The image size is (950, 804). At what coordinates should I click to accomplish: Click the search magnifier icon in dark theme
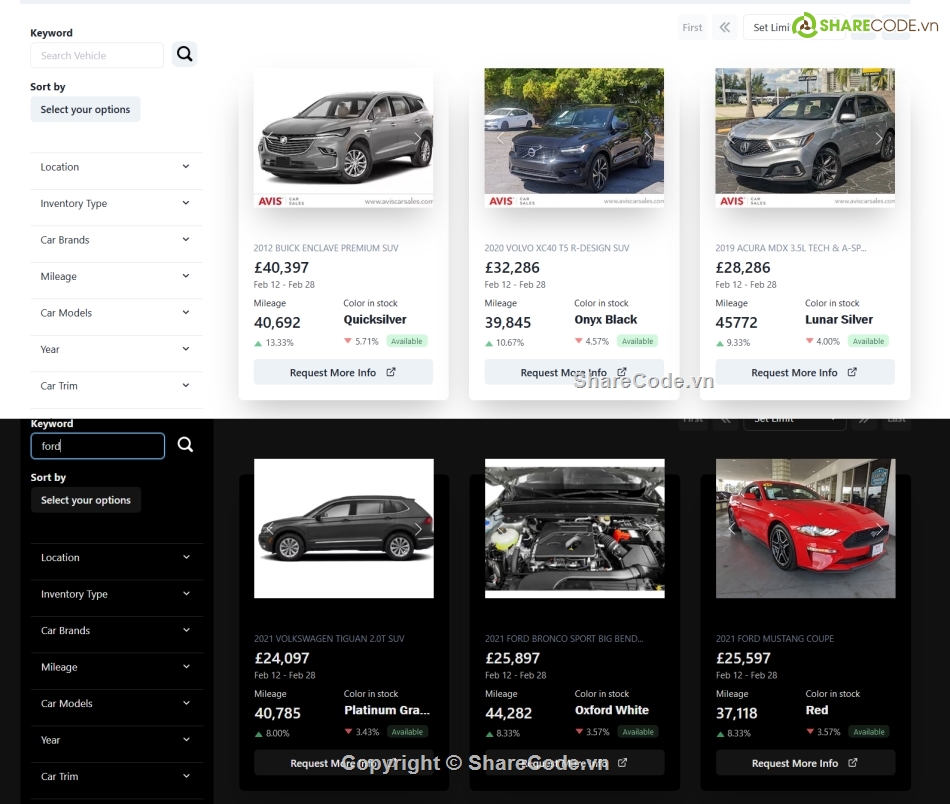click(x=185, y=445)
